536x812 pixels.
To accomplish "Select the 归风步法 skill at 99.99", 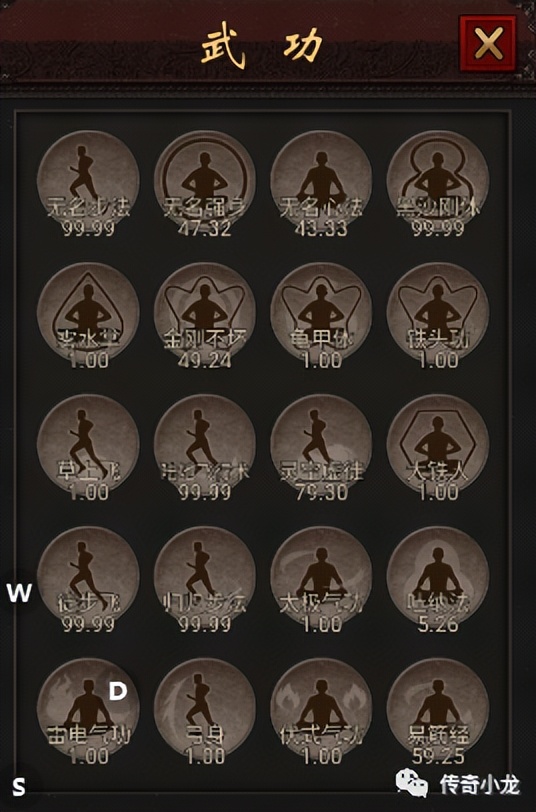I will [x=205, y=577].
